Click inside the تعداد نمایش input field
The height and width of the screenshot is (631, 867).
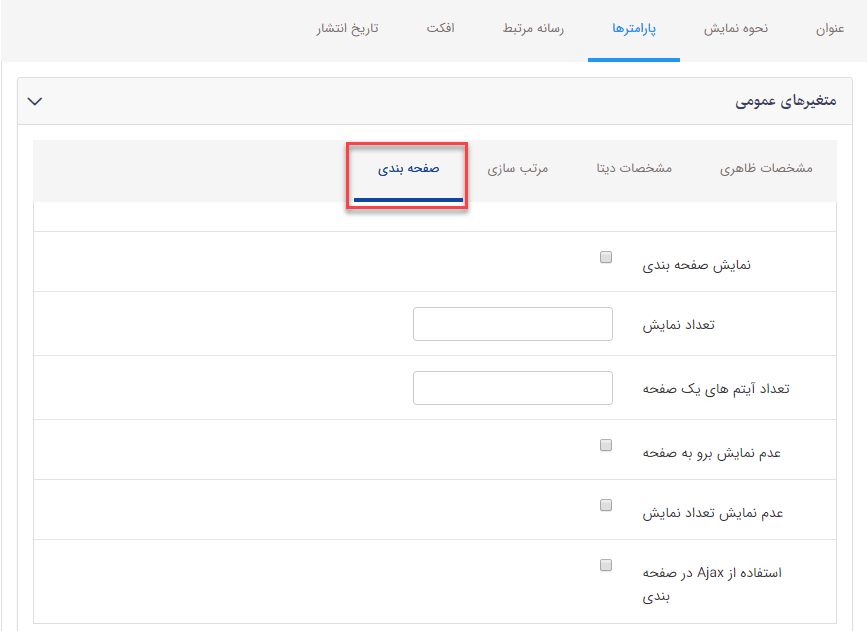pyautogui.click(x=512, y=323)
